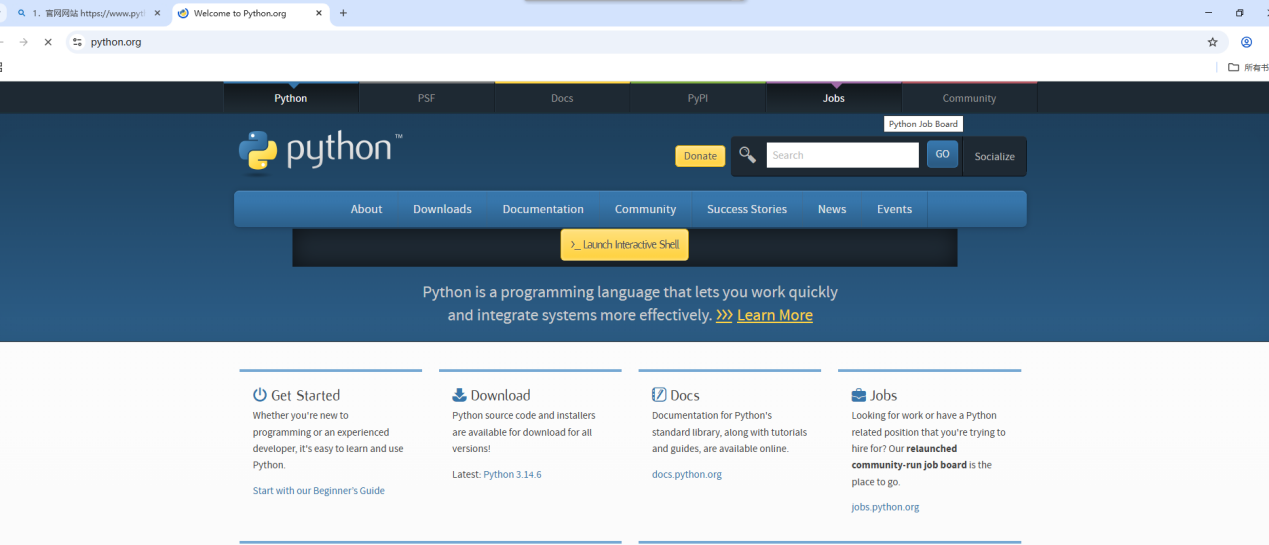Viewport: 1269px width, 545px height.
Task: Click the download arrow icon beside Download heading
Action: point(459,395)
